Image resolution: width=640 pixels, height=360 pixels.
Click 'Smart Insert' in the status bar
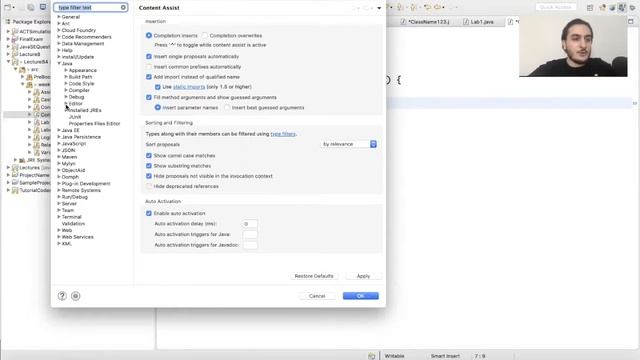tap(445, 356)
